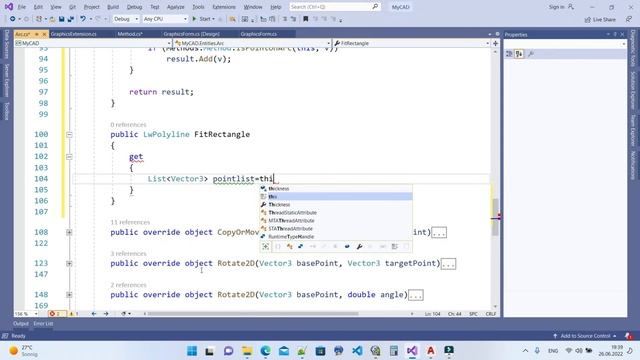The image size is (640, 360).
Task: Open Microsoft Edge from the taskbar
Action: 265,351
